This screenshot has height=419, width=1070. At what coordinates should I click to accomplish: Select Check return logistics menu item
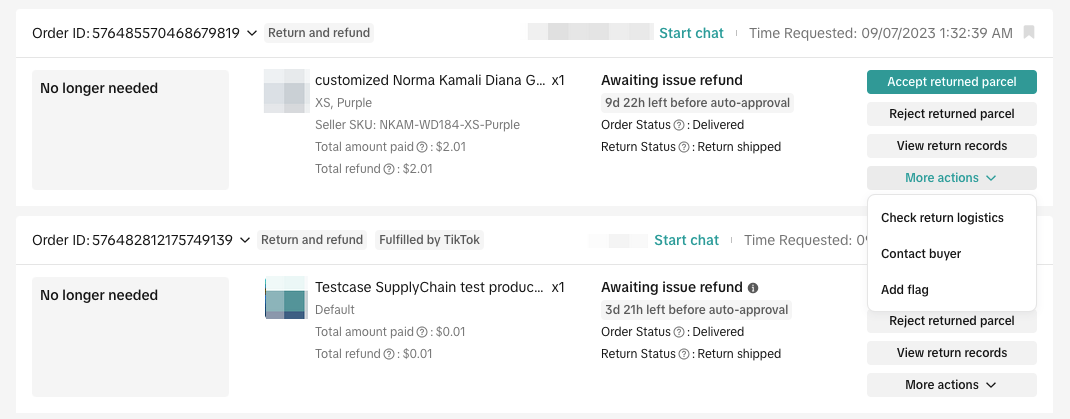tap(942, 218)
